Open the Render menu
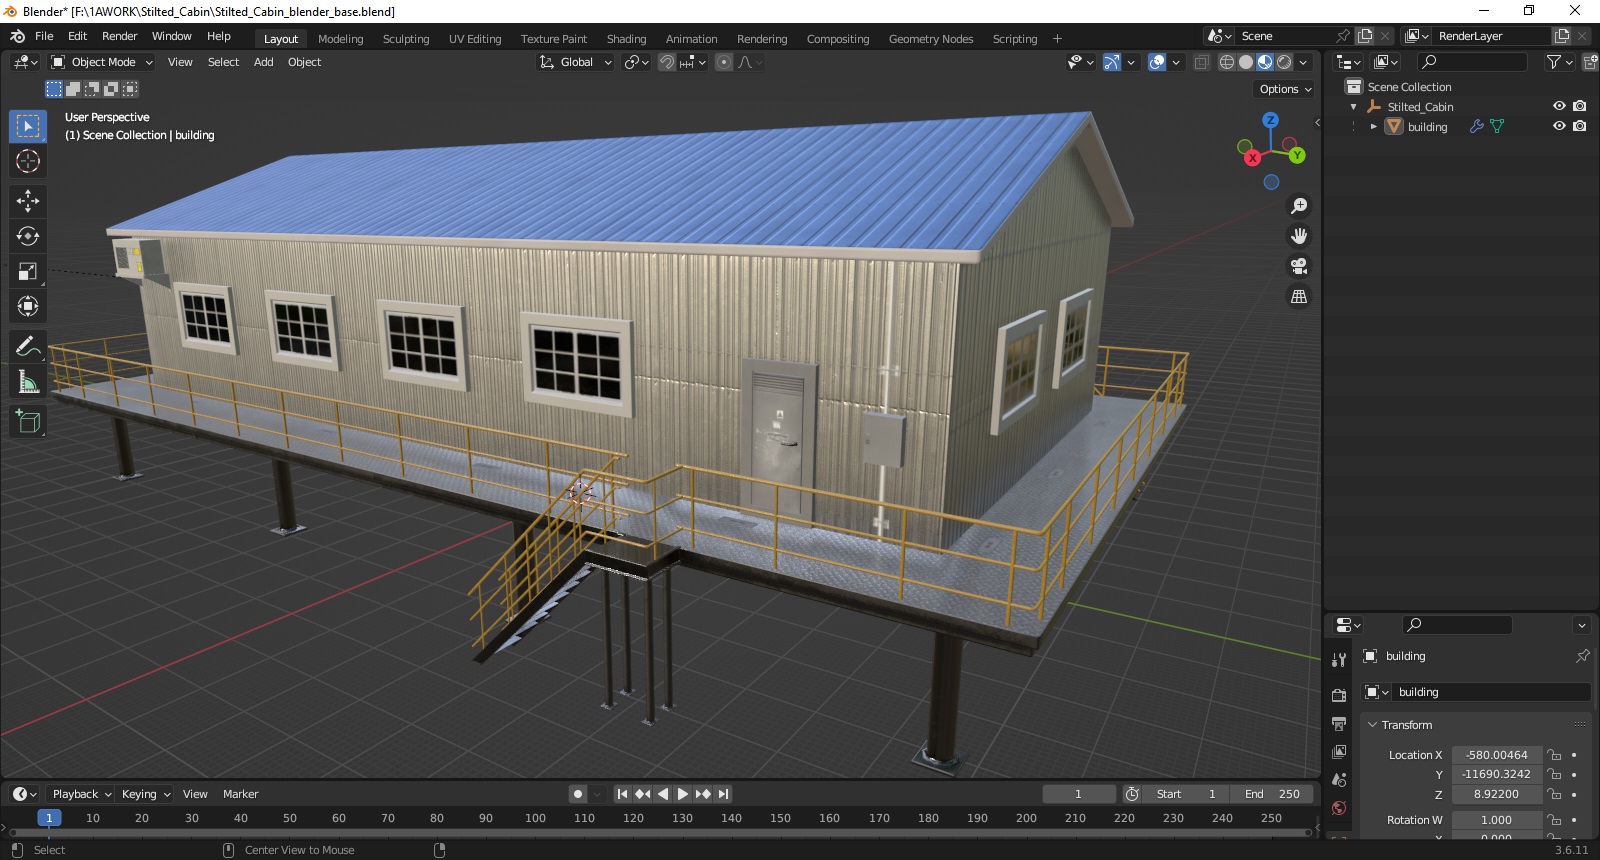 click(x=120, y=36)
